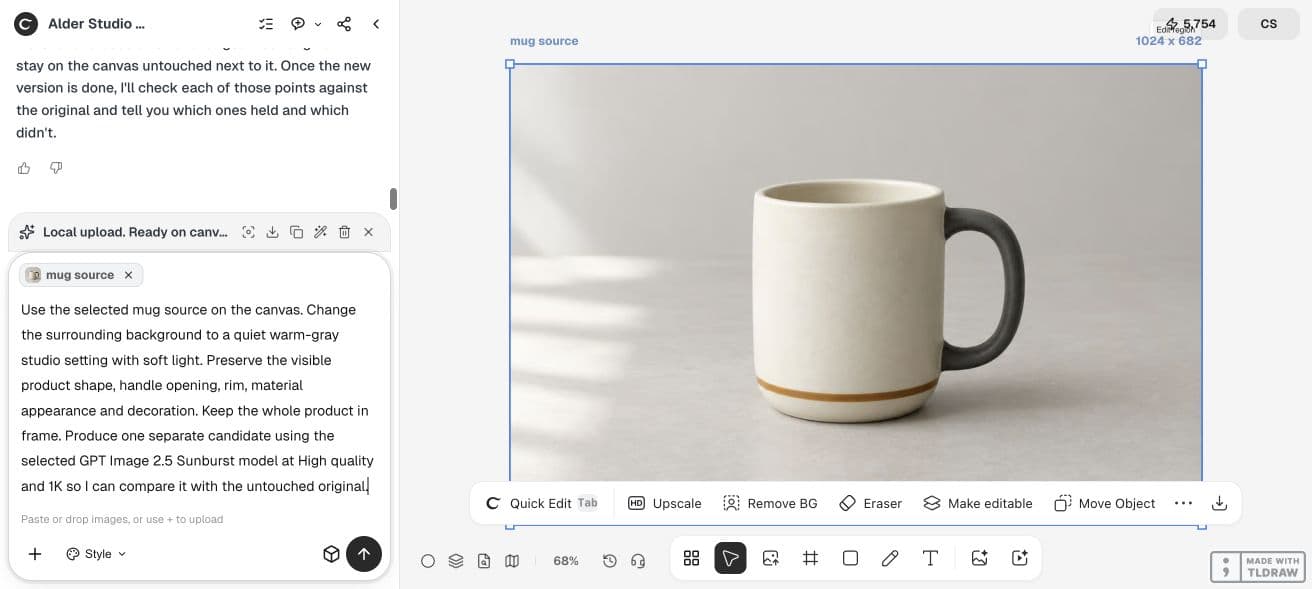Give the reply a thumbs down
Viewport: 1312px width, 589px height.
56,168
